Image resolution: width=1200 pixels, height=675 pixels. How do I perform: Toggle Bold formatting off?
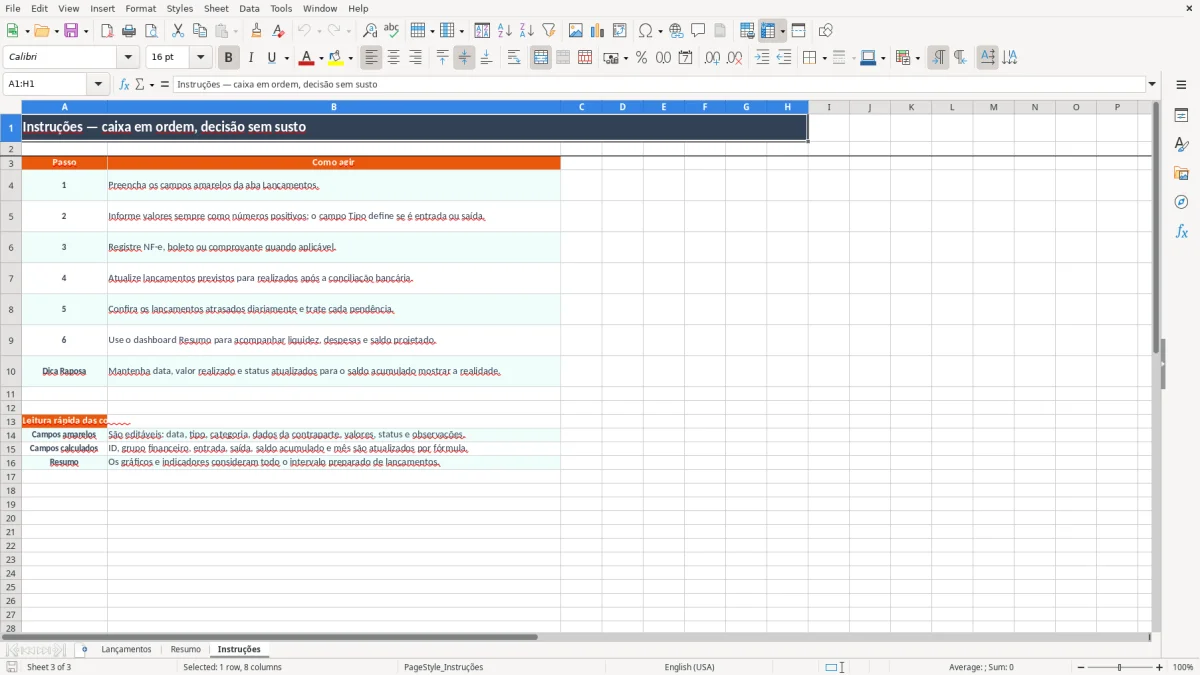(229, 58)
